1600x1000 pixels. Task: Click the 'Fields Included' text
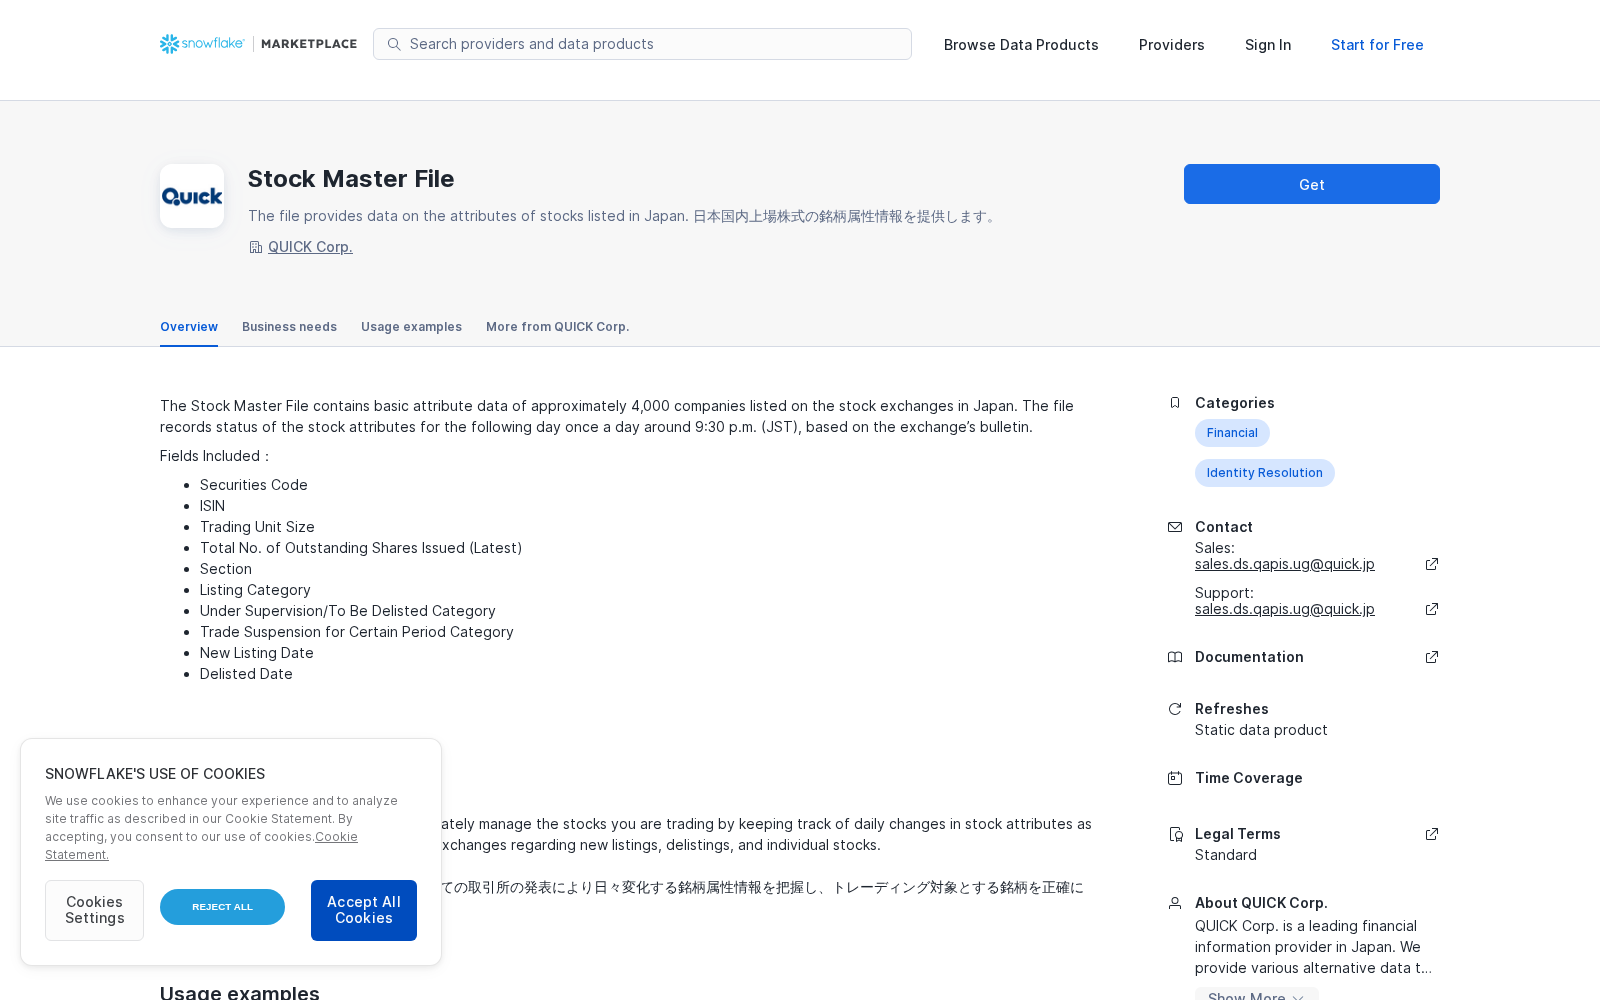click(x=215, y=456)
